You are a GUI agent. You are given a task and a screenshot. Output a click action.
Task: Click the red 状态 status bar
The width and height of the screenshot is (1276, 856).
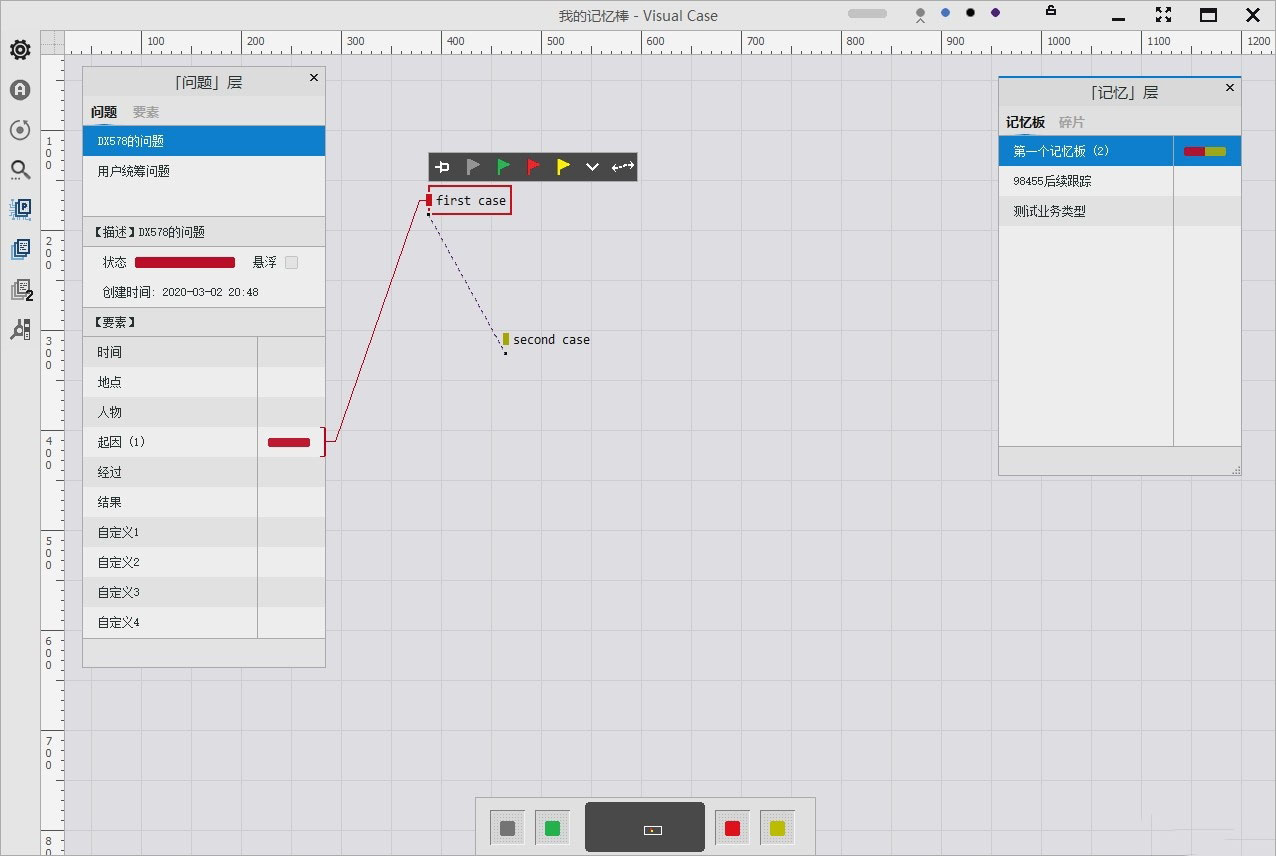coord(185,262)
